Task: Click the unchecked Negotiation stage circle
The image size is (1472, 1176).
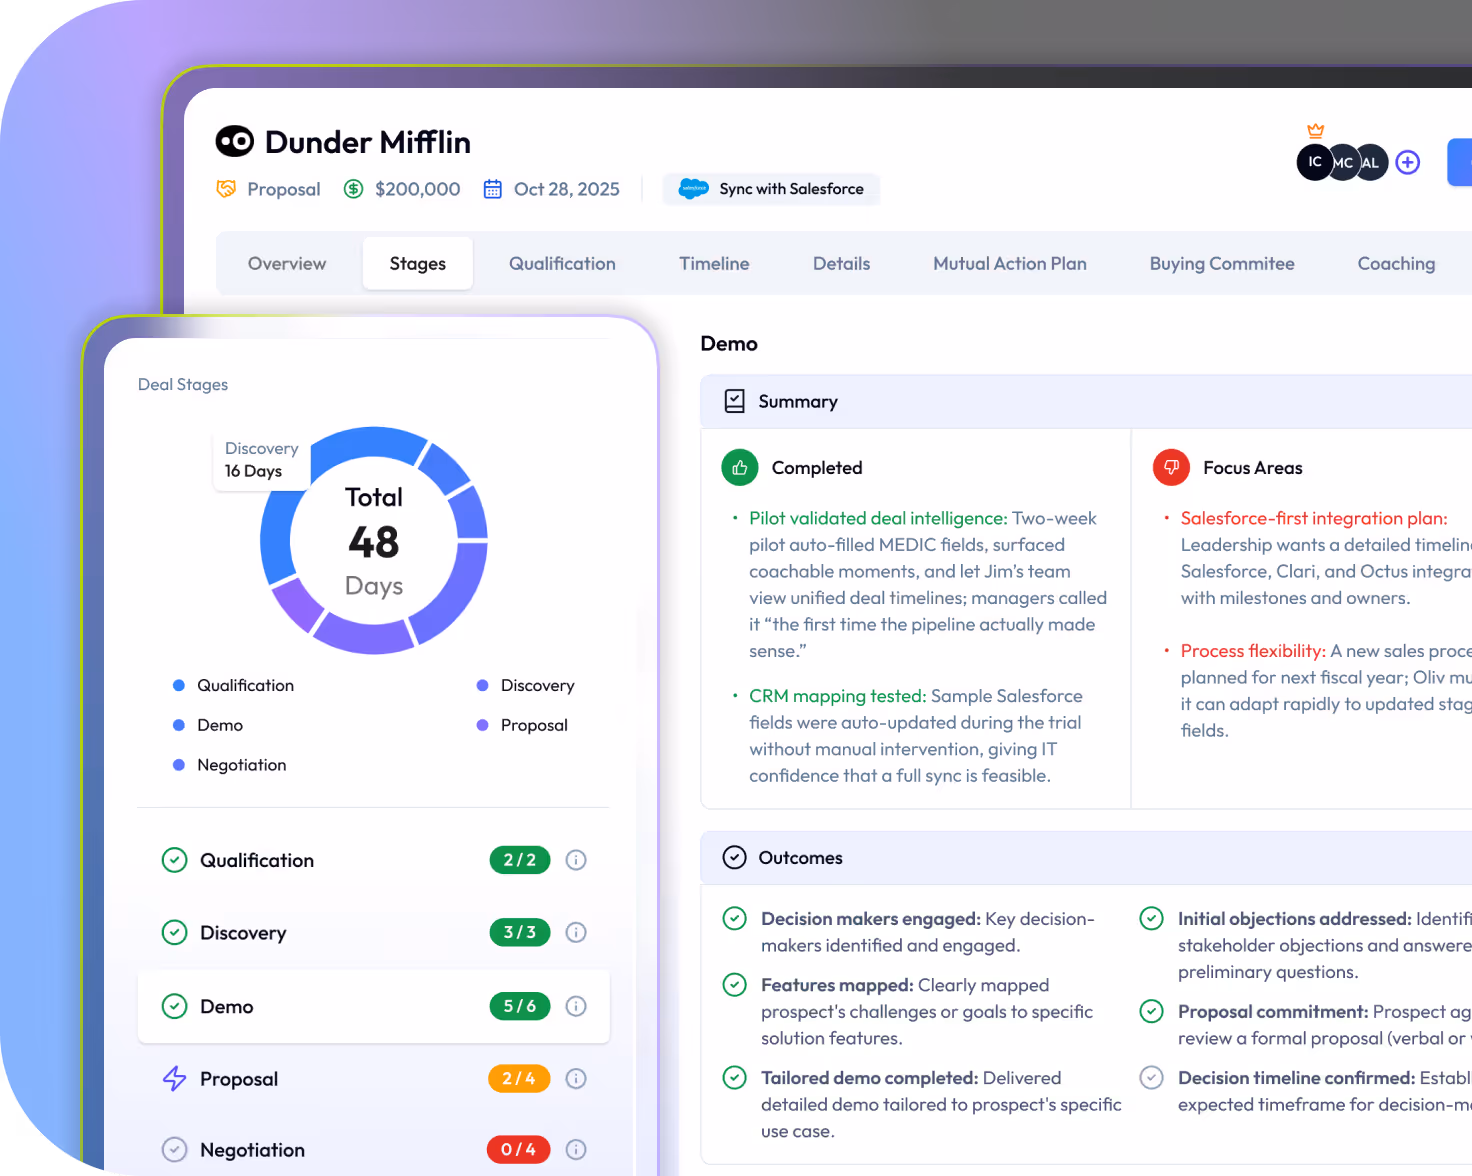Action: (x=174, y=1149)
